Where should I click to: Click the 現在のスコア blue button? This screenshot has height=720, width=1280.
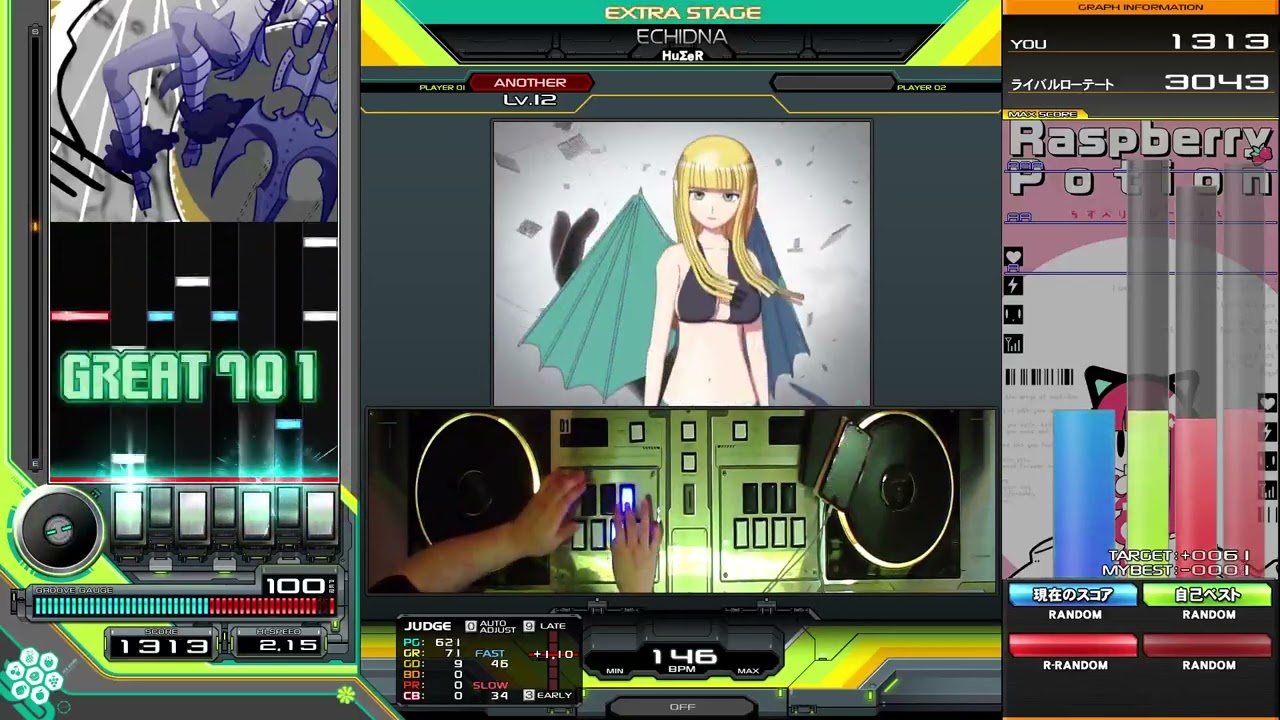1073,595
